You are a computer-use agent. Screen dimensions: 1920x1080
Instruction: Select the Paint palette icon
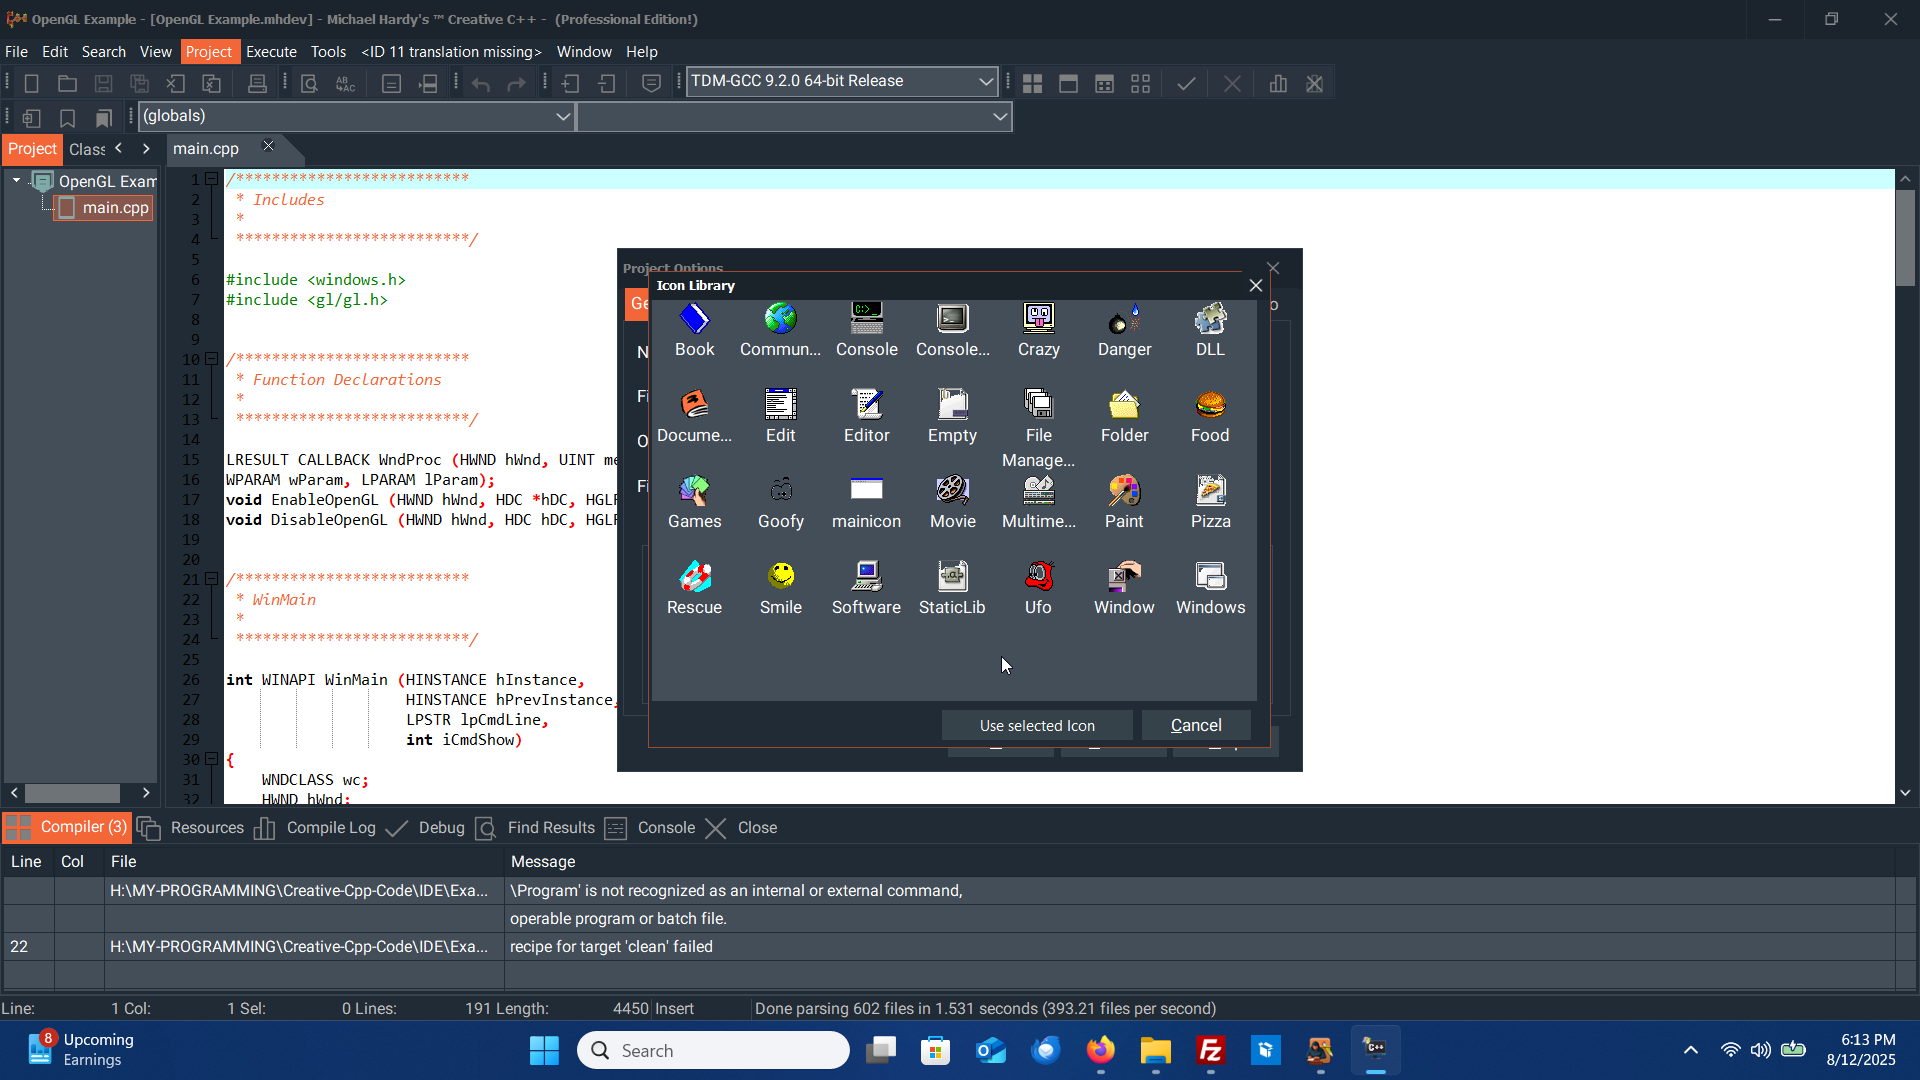1124,492
